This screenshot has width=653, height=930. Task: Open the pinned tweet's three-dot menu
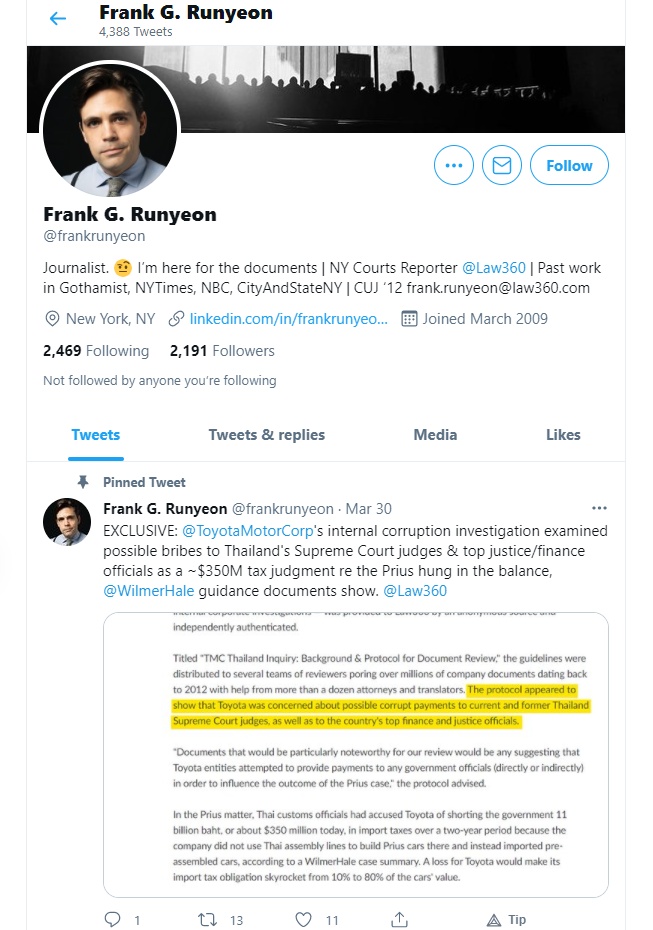click(600, 508)
